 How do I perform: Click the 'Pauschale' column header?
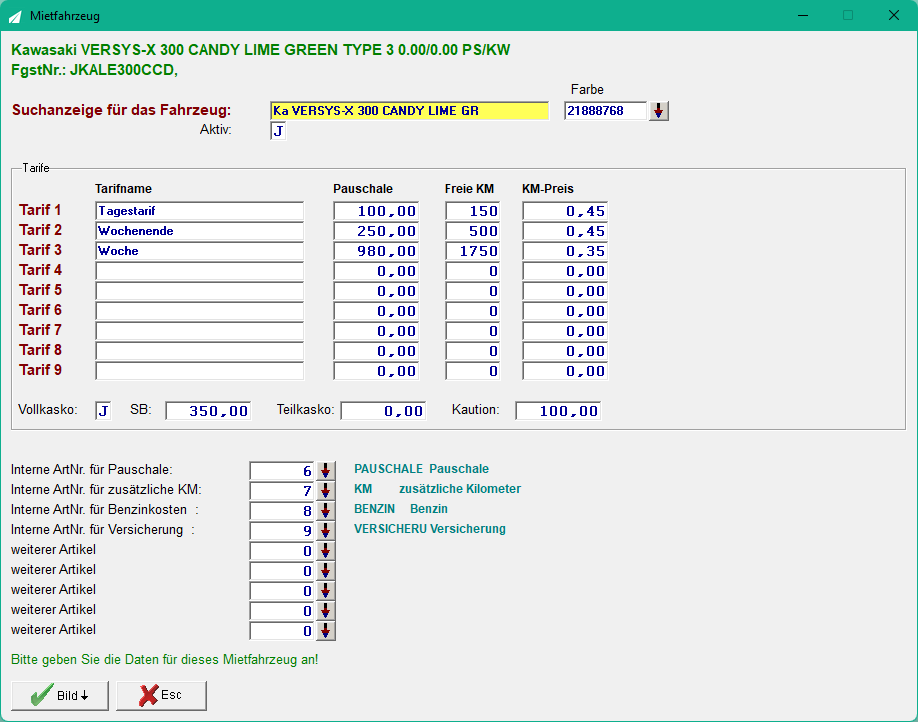[363, 189]
